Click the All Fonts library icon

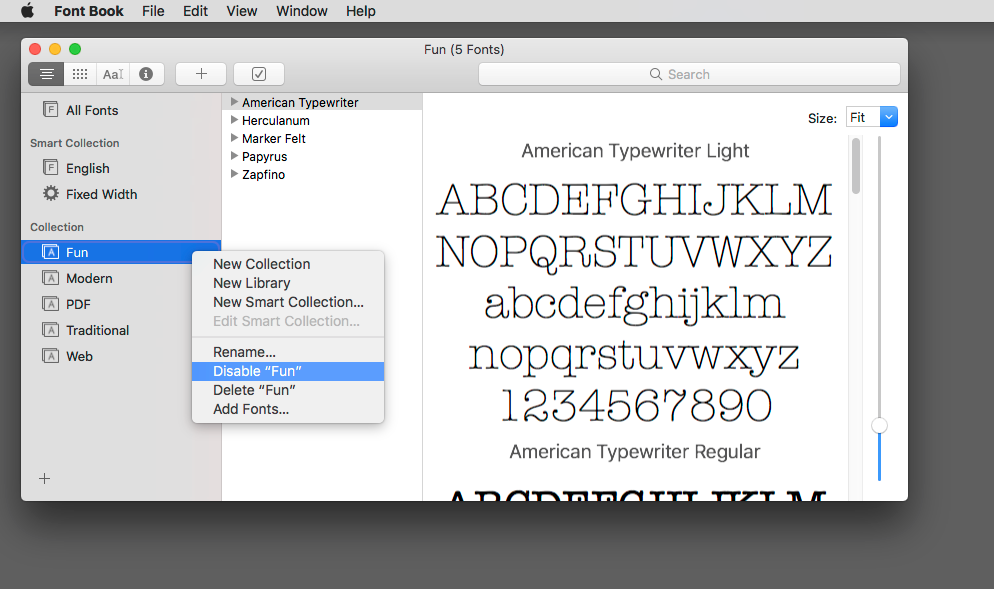pyautogui.click(x=50, y=110)
